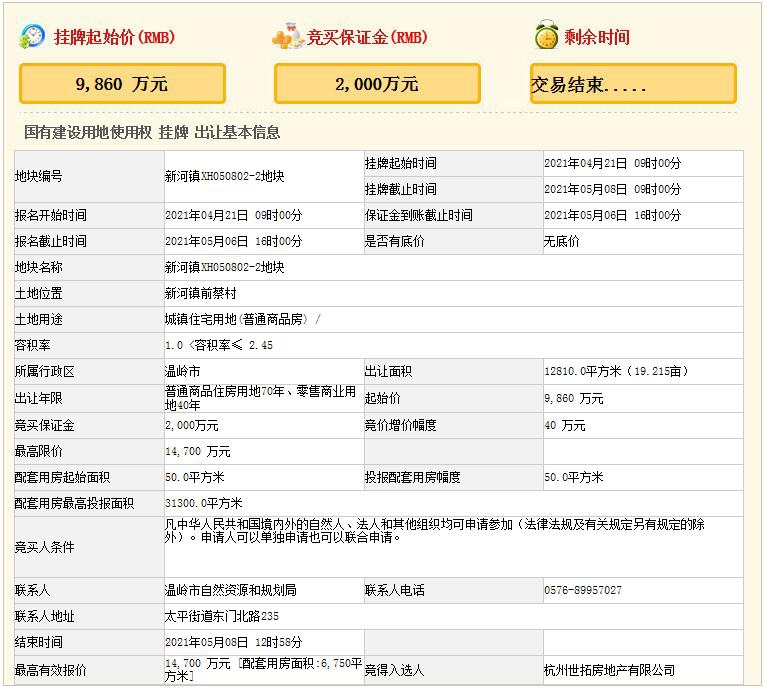Select the 竞买保证金(RMB) heading
Image resolution: width=767 pixels, height=688 pixels.
(367, 37)
